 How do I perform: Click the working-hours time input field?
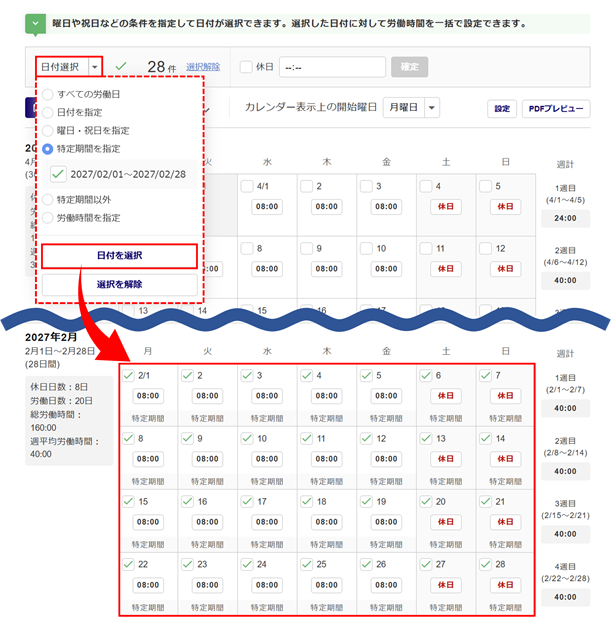point(332,67)
